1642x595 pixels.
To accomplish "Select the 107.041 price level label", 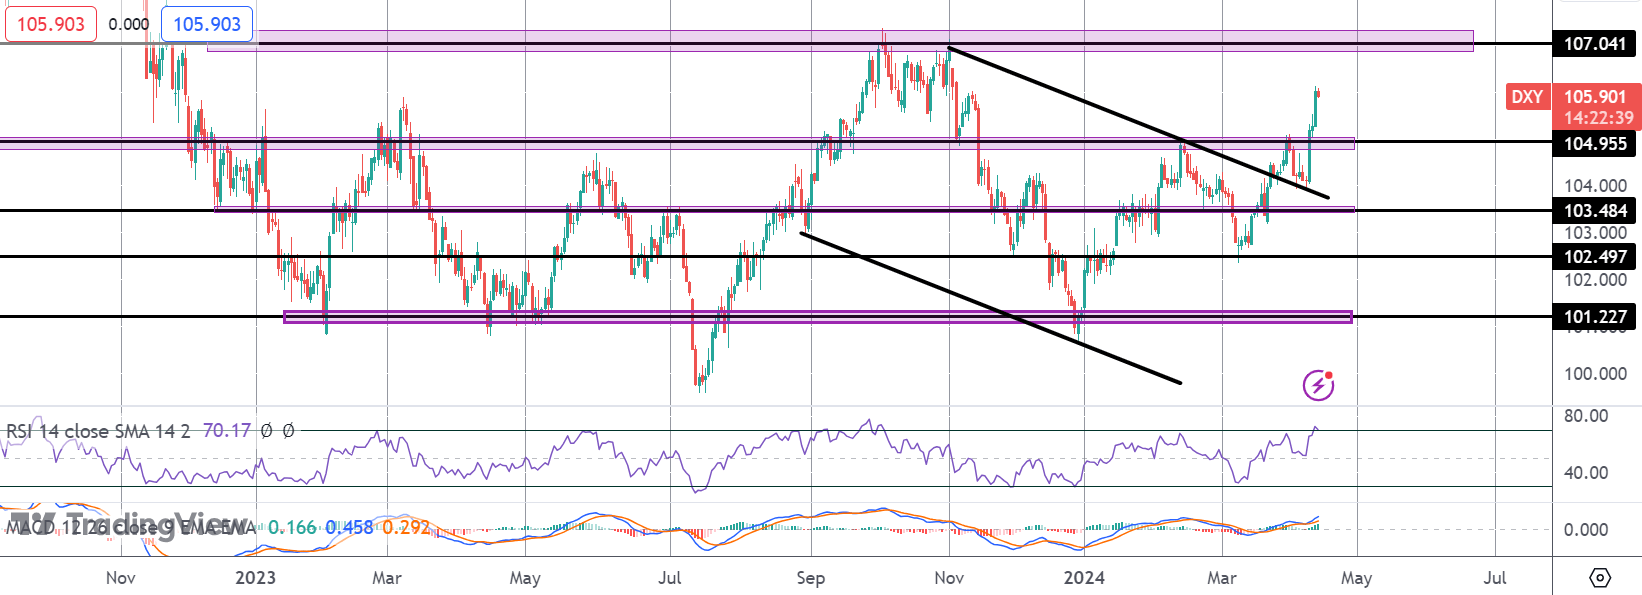I will tap(1595, 44).
